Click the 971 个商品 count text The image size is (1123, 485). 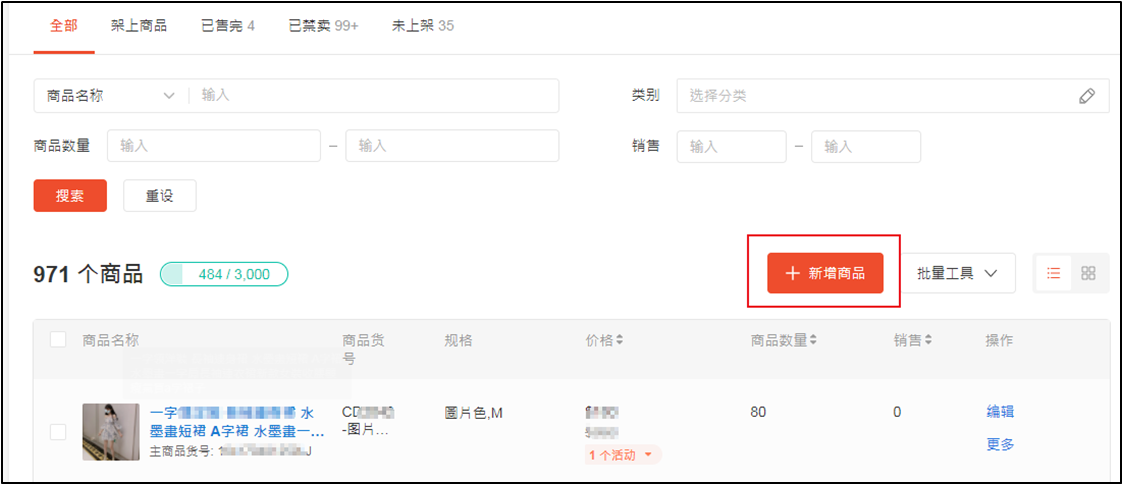[x=87, y=274]
